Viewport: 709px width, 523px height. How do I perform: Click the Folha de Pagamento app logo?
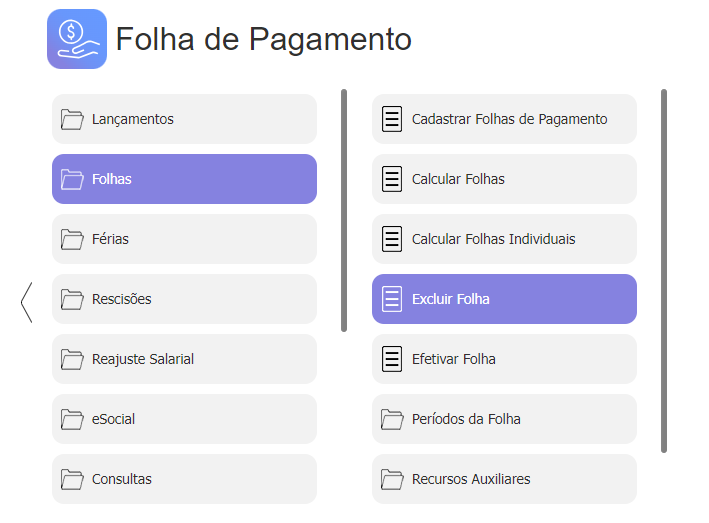click(77, 39)
